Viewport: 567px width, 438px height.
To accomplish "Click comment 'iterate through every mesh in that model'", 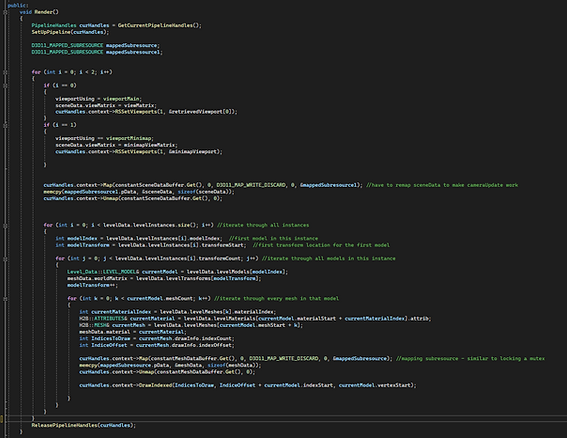I will click(276, 299).
